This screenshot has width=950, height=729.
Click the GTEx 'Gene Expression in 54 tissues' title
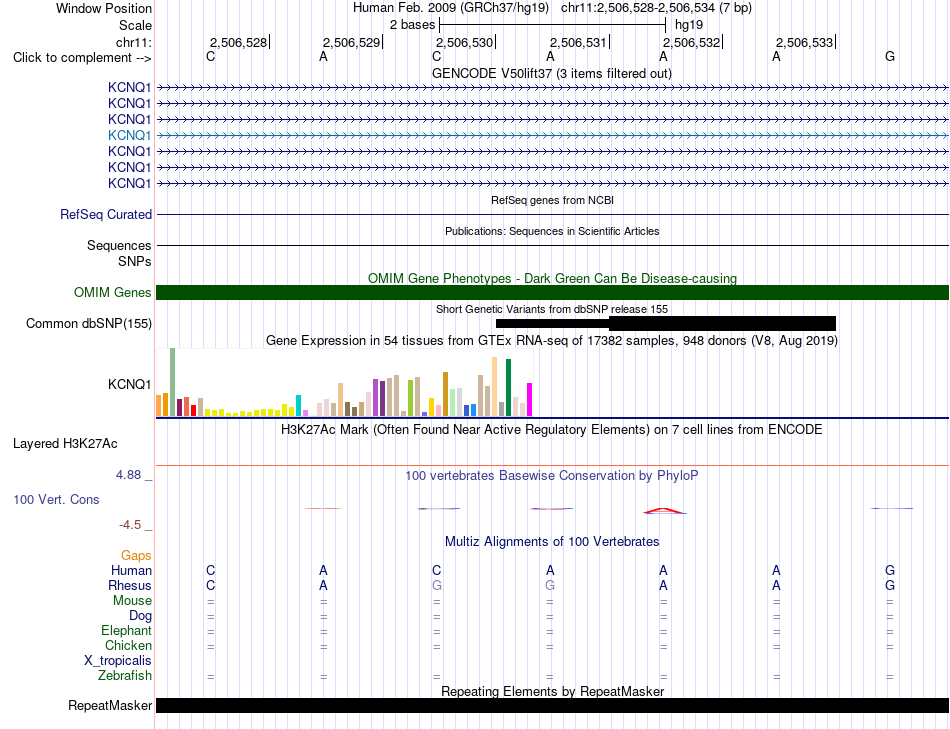tap(552, 341)
